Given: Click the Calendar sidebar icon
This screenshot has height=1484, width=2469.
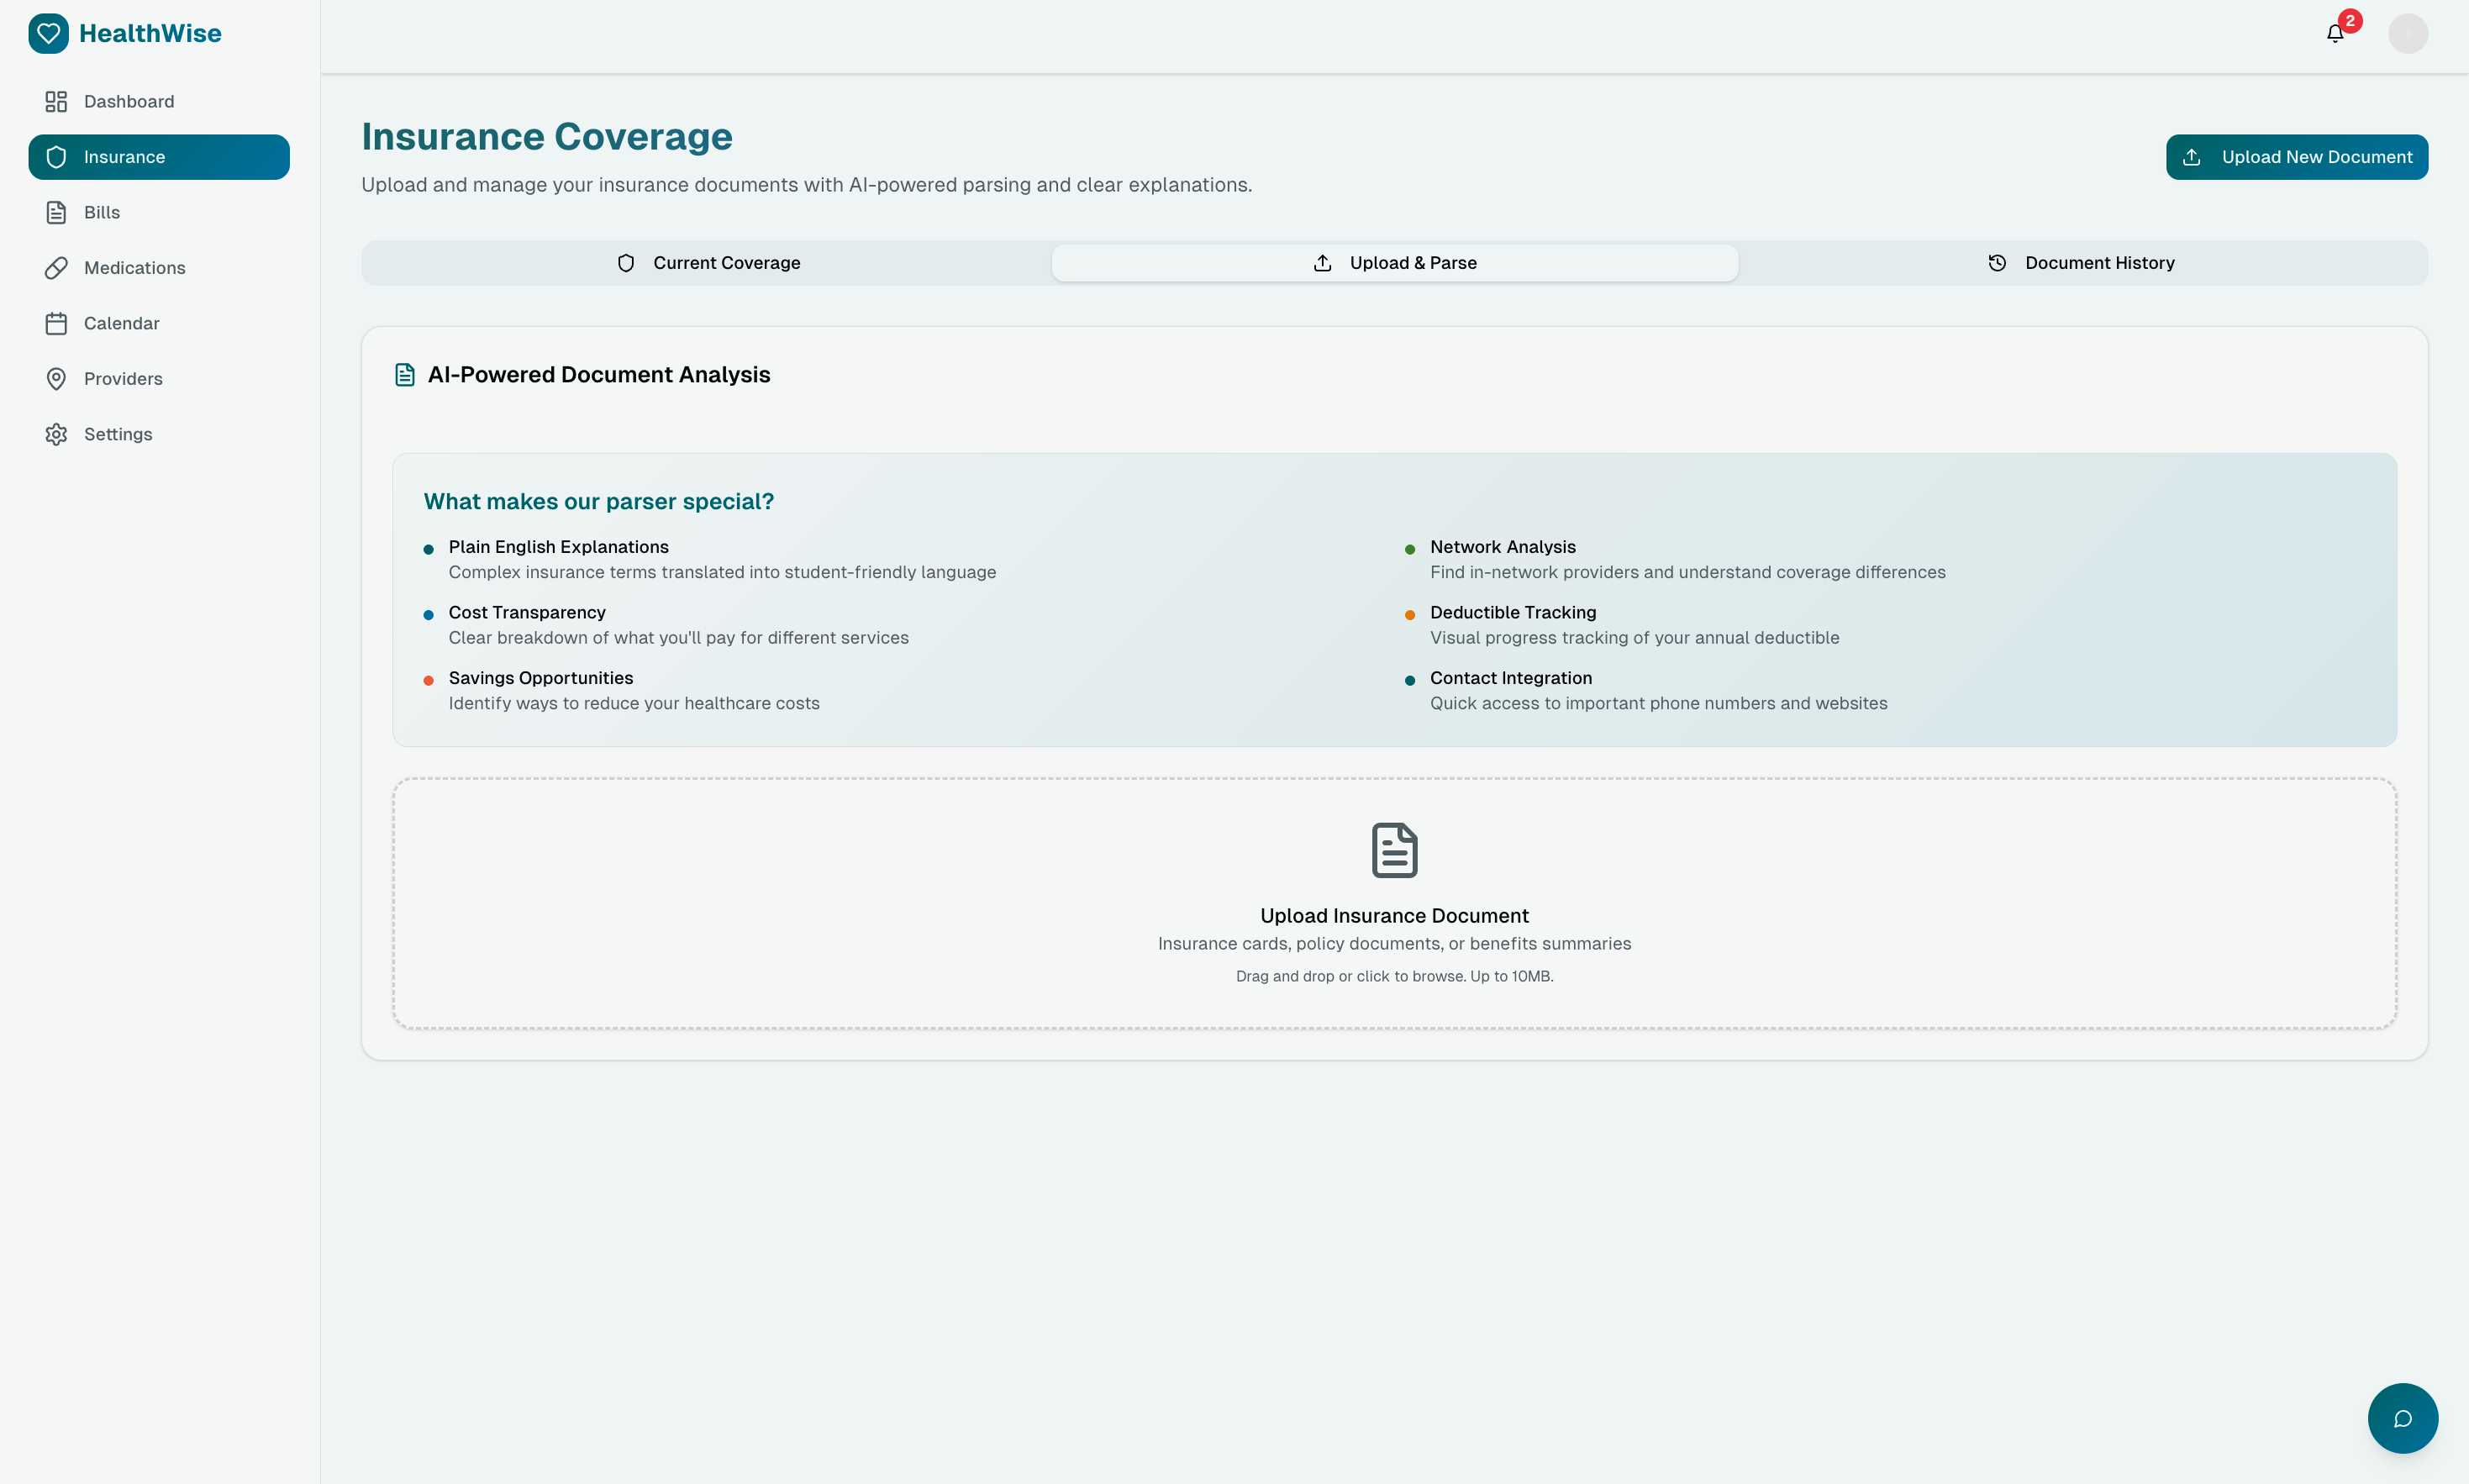Looking at the screenshot, I should coord(56,324).
